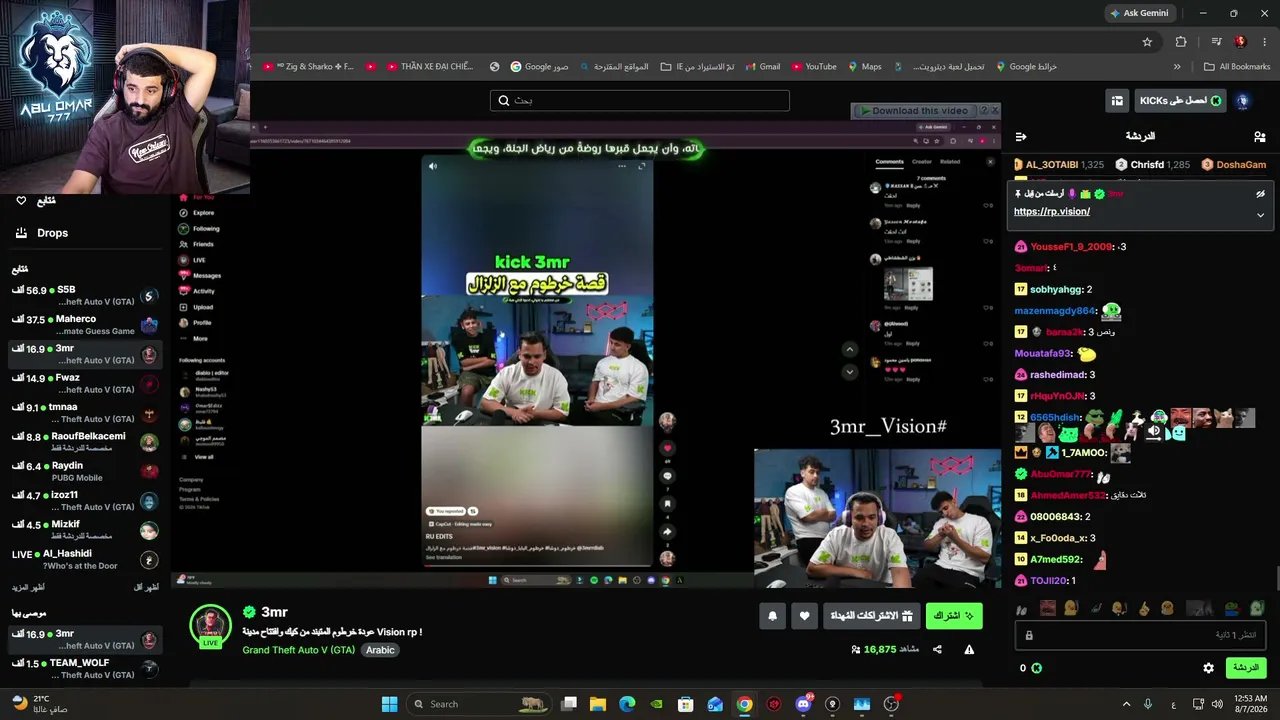Click the Get KICKs button
The image size is (1280, 720).
1181,101
